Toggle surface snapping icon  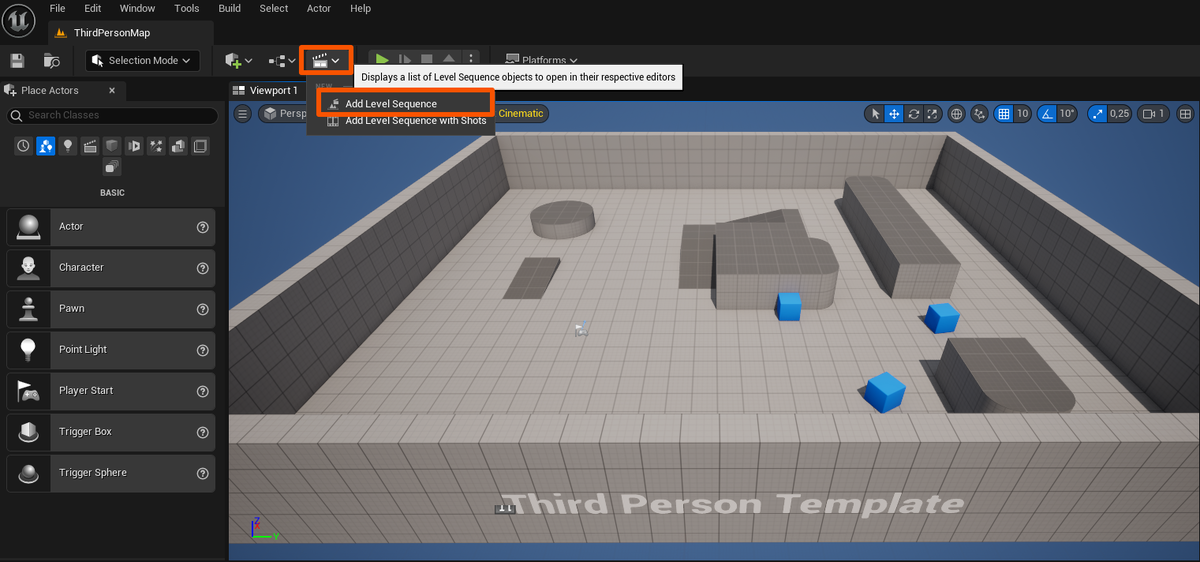click(980, 114)
